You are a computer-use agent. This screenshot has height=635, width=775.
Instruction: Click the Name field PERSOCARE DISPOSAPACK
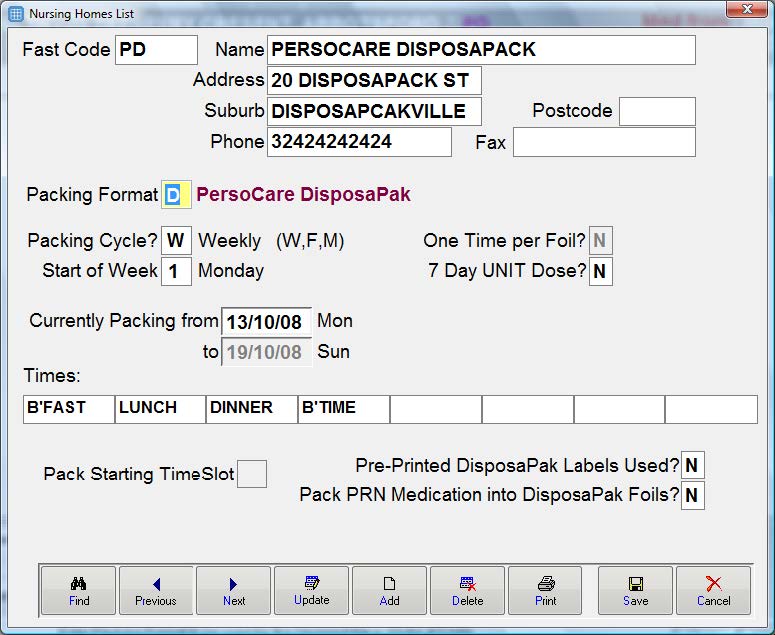click(x=481, y=50)
